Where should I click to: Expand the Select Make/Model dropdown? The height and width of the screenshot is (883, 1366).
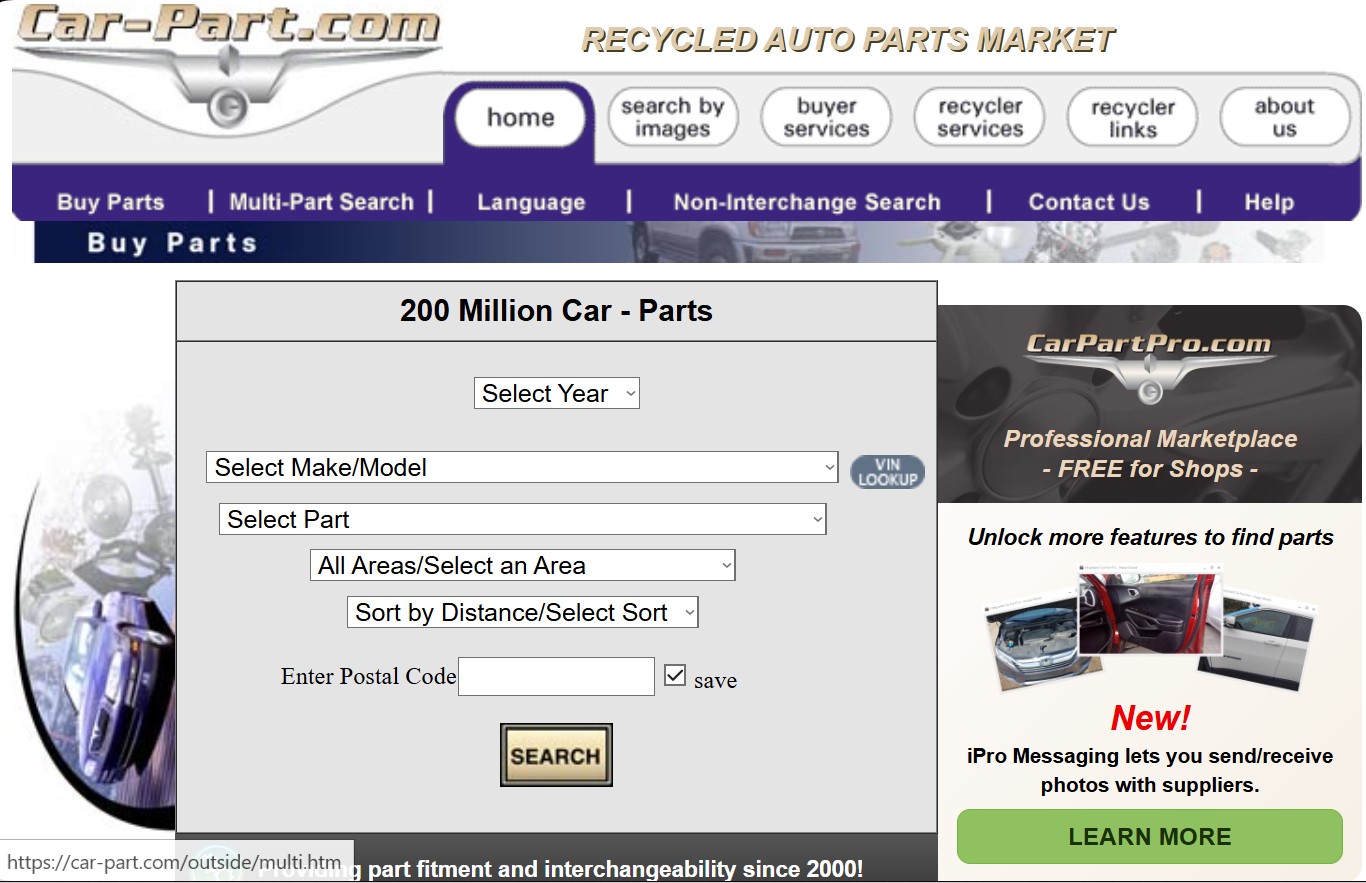[521, 467]
